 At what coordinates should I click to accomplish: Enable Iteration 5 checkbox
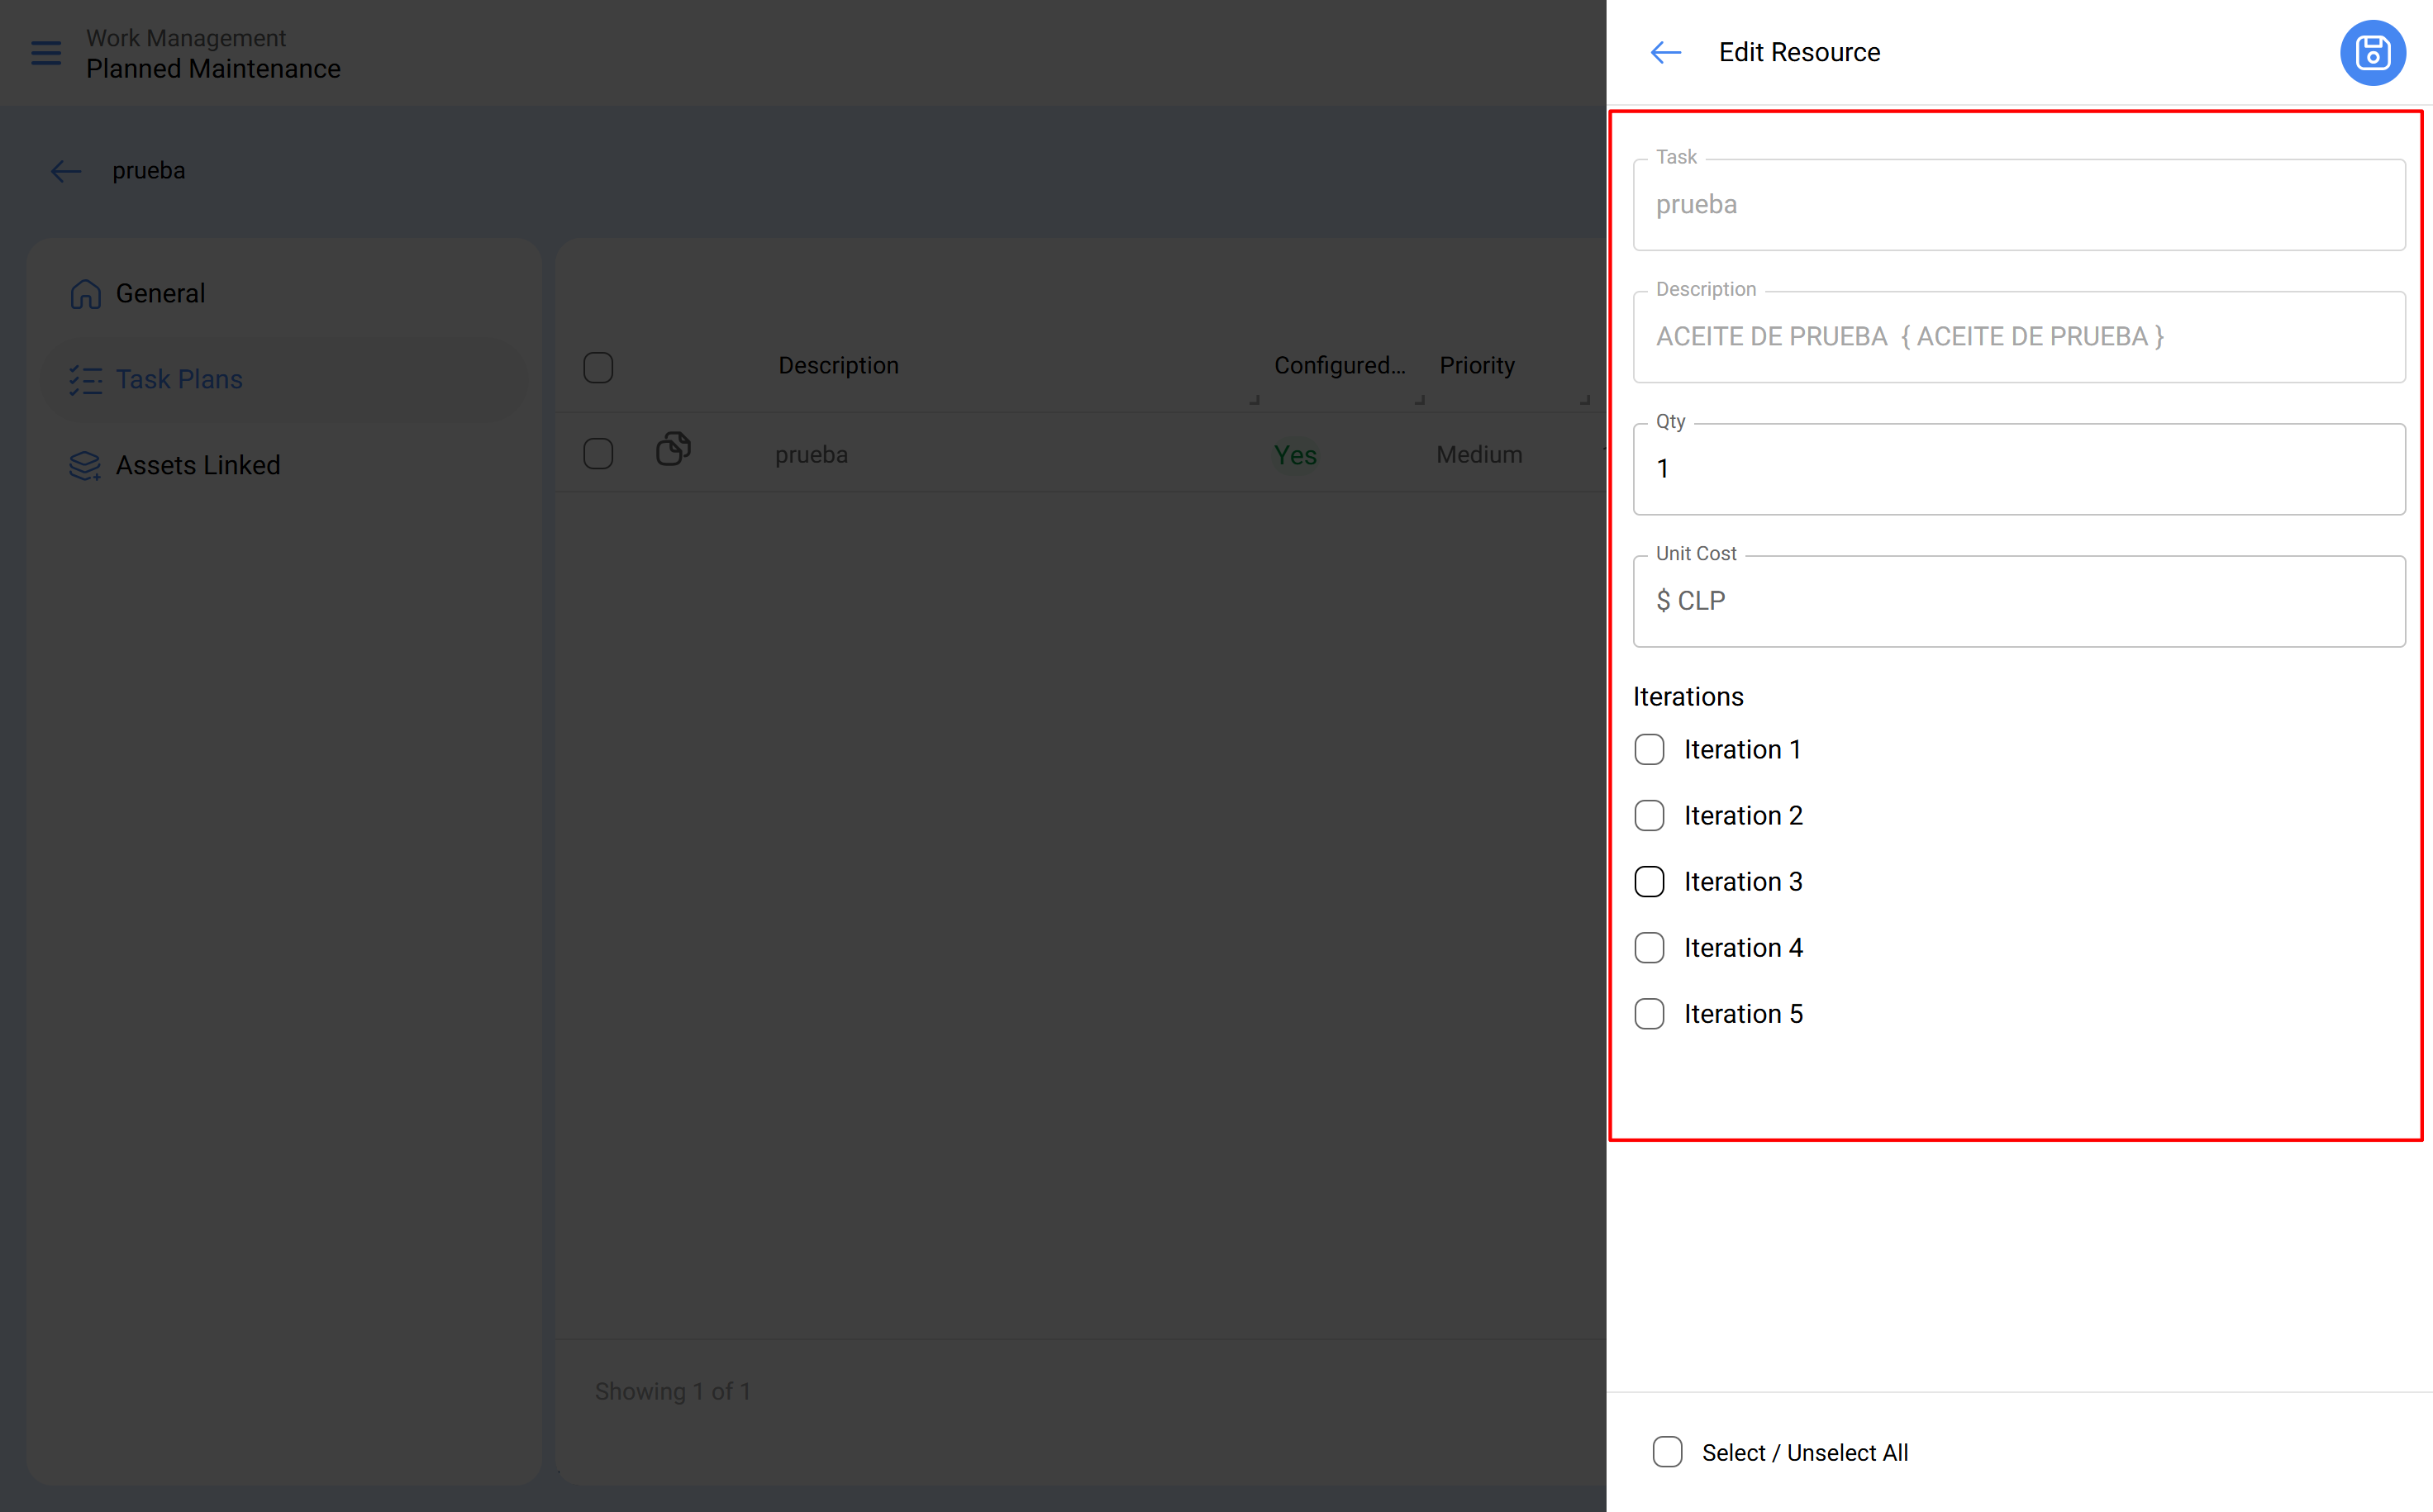(1649, 1013)
